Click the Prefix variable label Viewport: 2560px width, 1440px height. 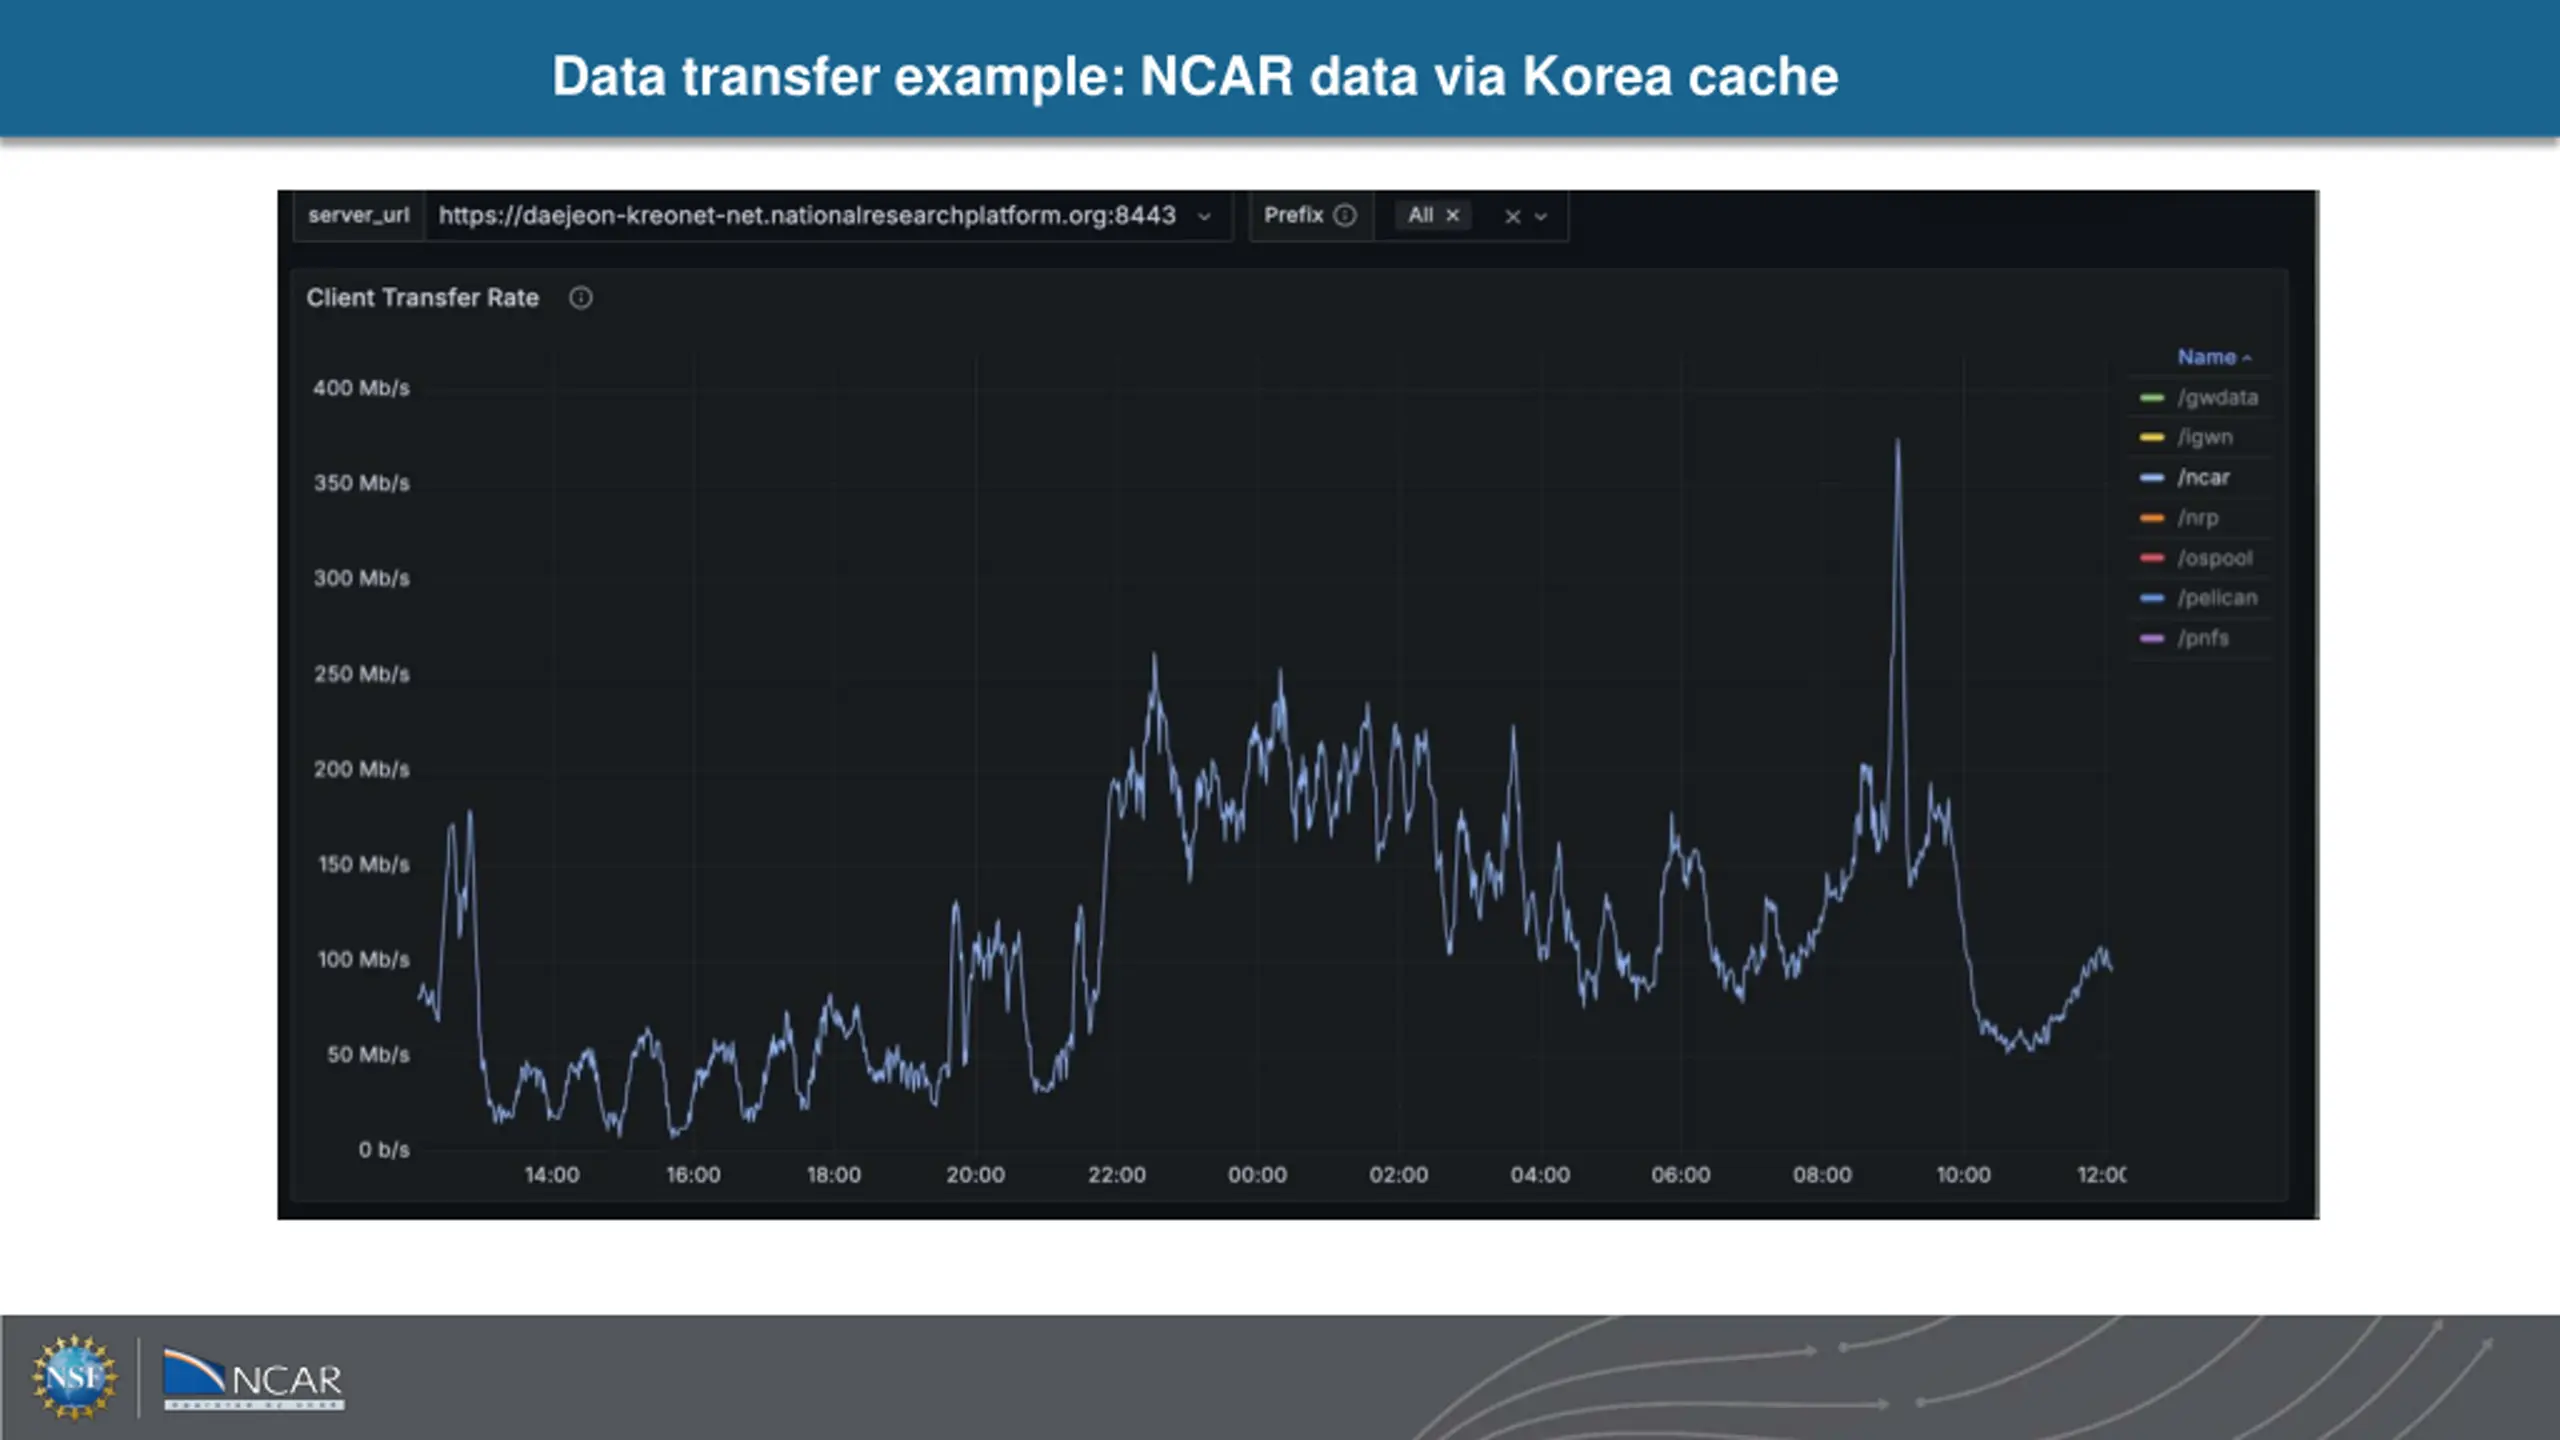[1293, 215]
